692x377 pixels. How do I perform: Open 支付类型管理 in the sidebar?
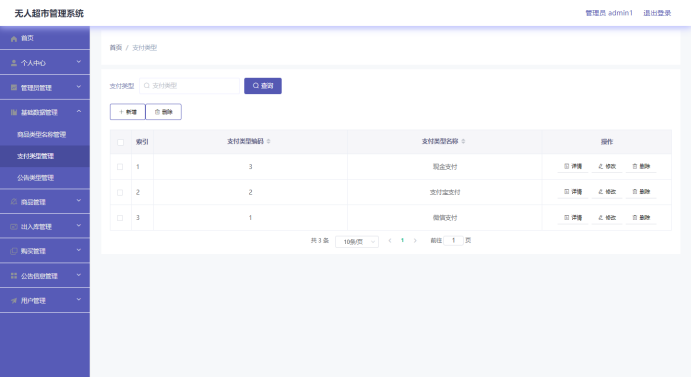point(45,156)
